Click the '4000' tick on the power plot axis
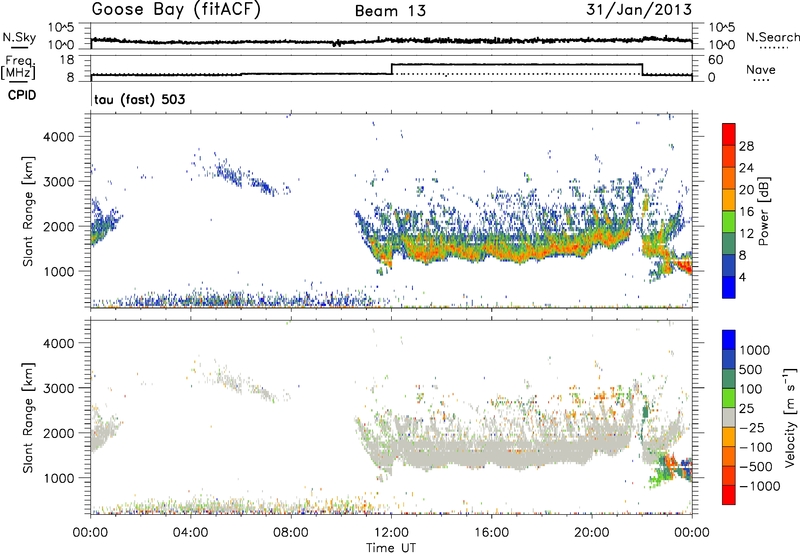 click(x=58, y=137)
